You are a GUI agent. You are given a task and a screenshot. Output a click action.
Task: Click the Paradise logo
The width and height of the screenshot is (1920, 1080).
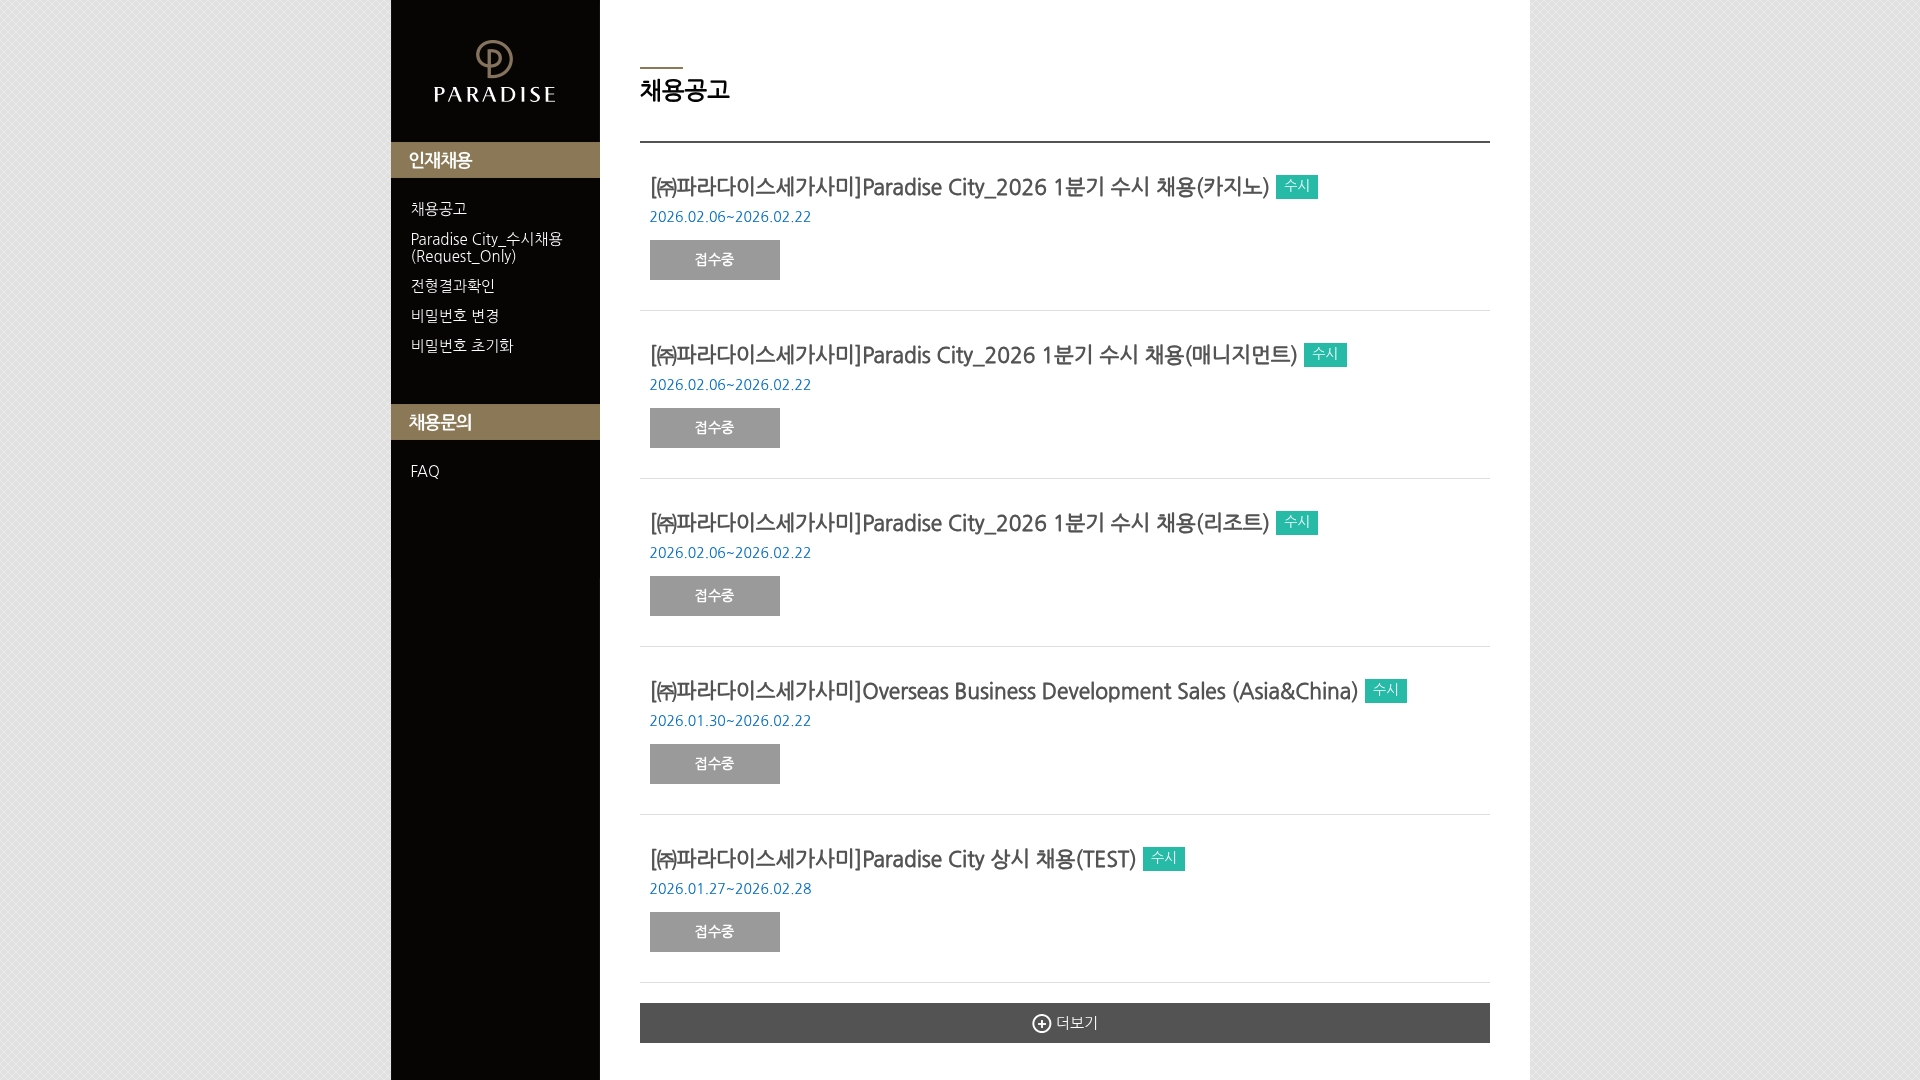click(x=494, y=72)
